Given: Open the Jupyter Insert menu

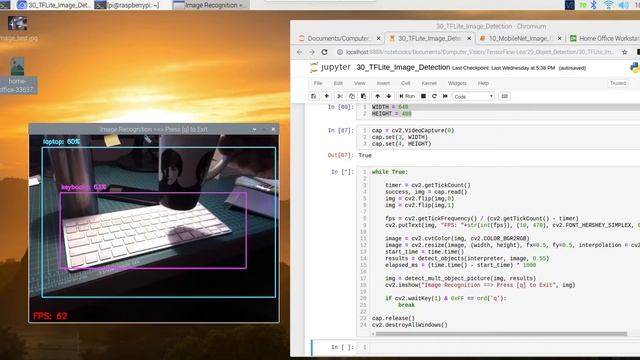Looking at the screenshot, I should click(383, 83).
